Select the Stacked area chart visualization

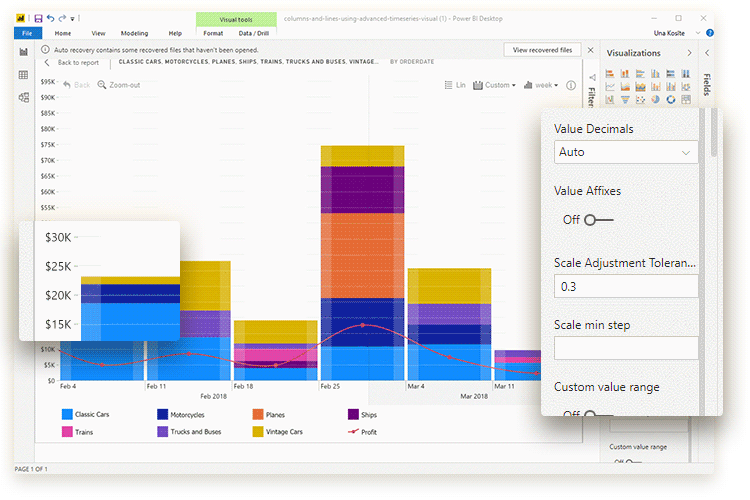click(640, 87)
